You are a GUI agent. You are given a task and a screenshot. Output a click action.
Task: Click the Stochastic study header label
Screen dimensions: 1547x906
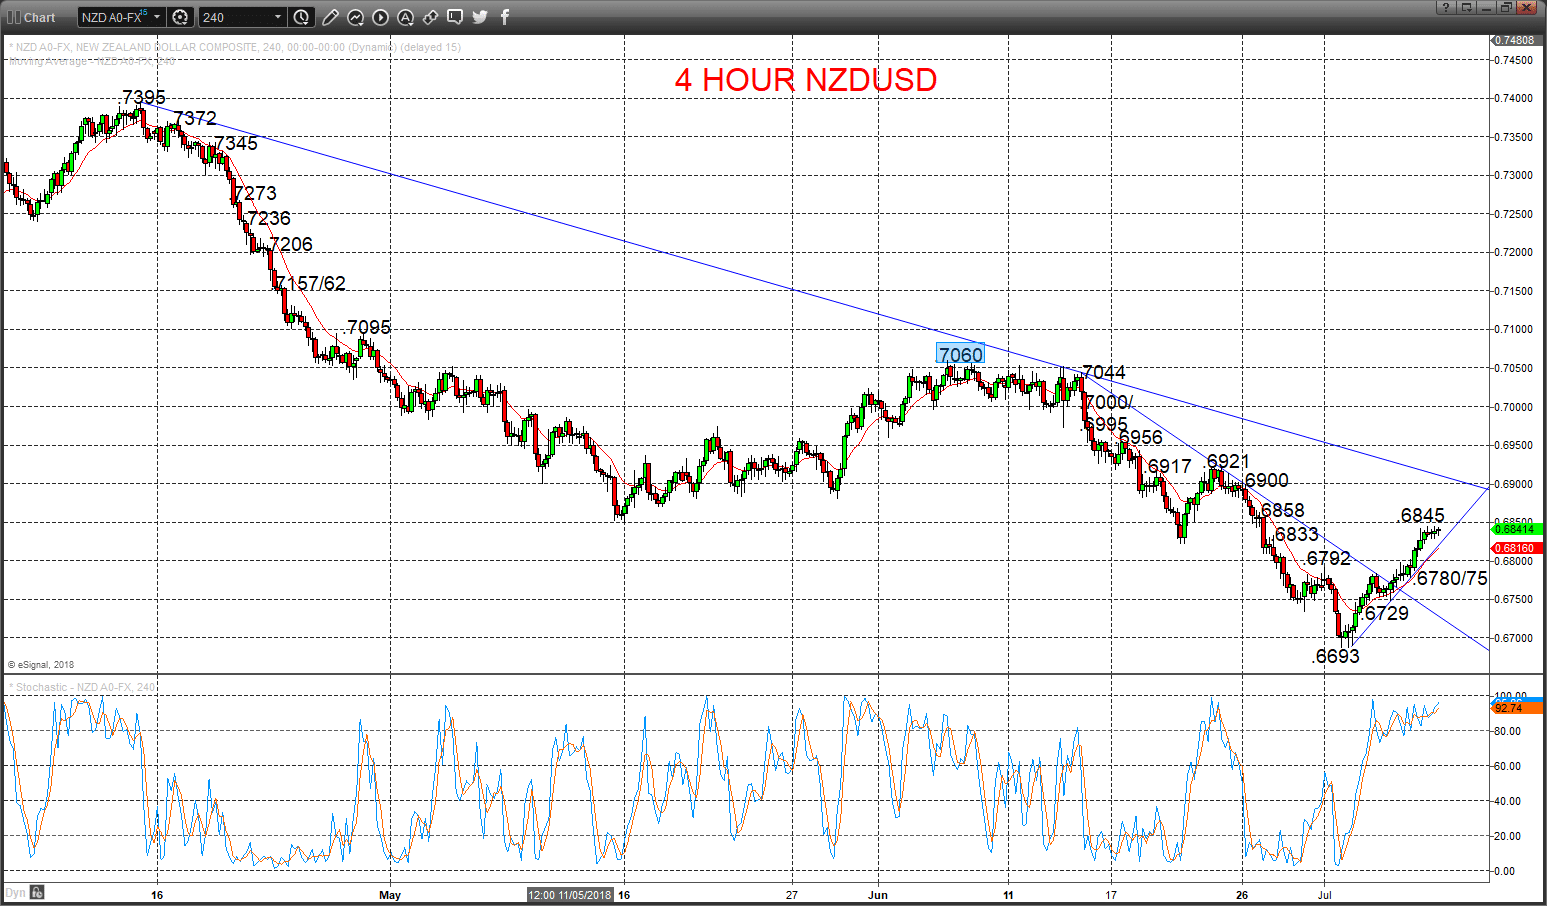[x=82, y=687]
